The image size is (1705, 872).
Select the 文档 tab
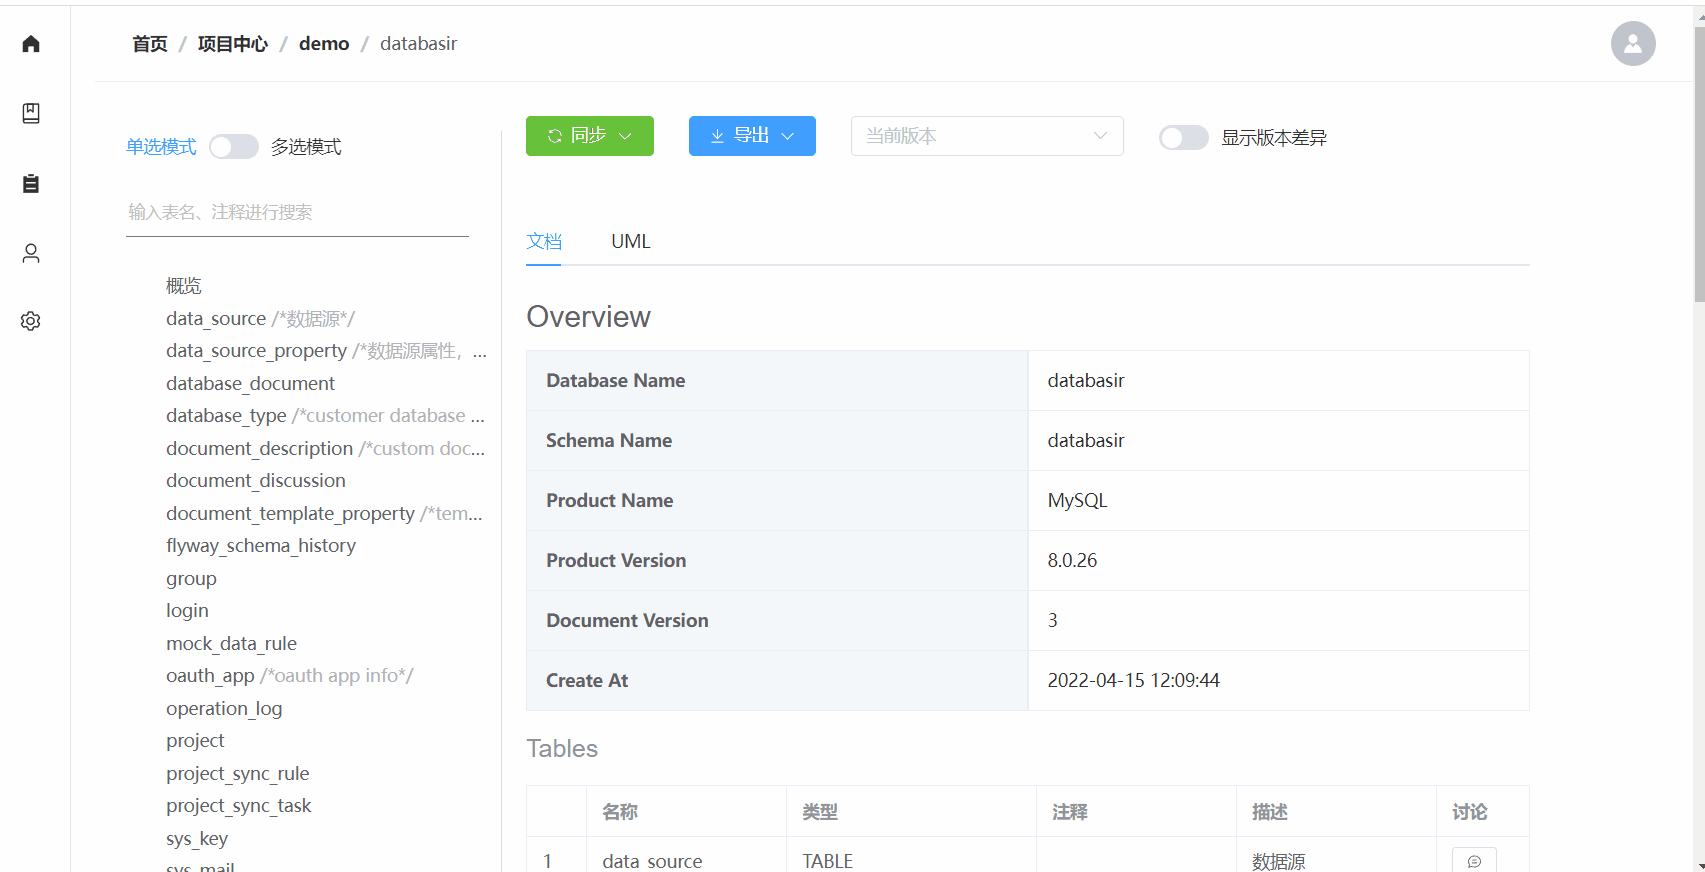tap(544, 242)
